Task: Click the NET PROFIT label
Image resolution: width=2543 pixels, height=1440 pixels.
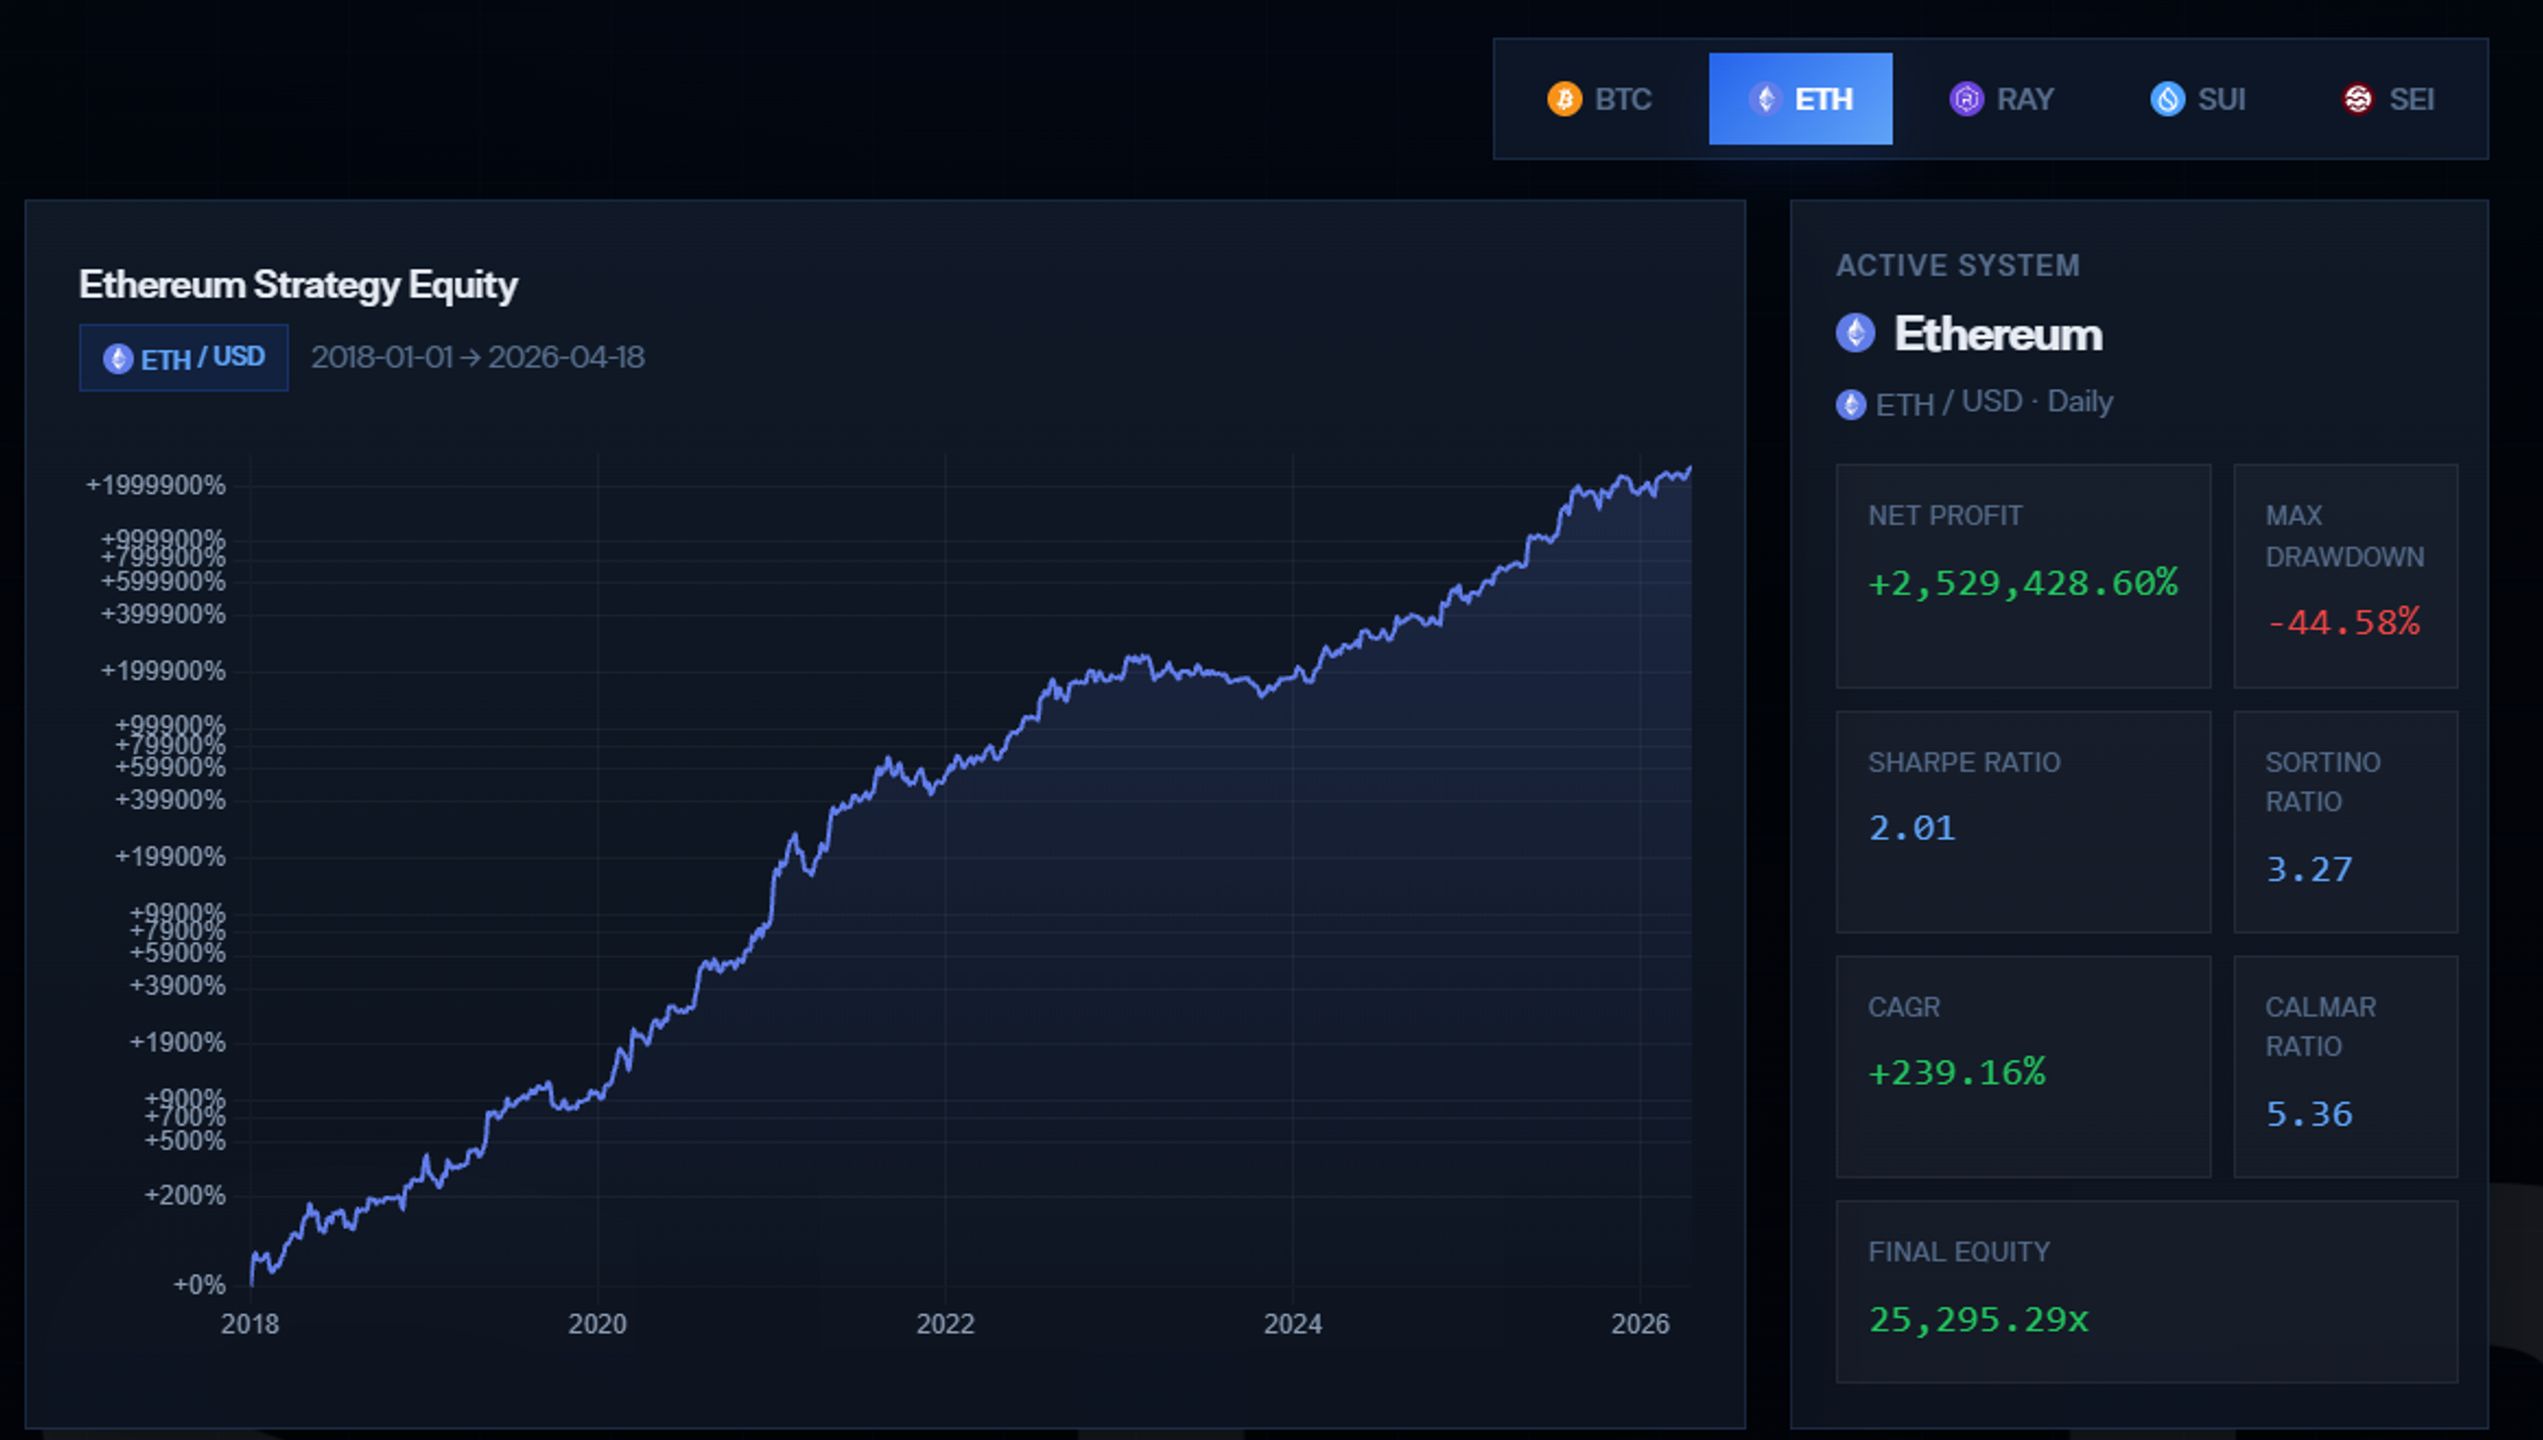Action: (1944, 516)
